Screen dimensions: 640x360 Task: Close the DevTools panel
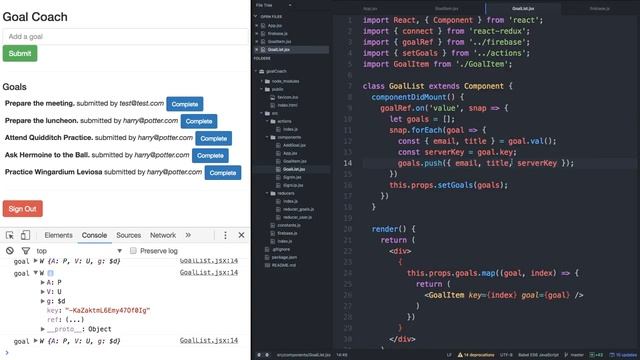242,235
